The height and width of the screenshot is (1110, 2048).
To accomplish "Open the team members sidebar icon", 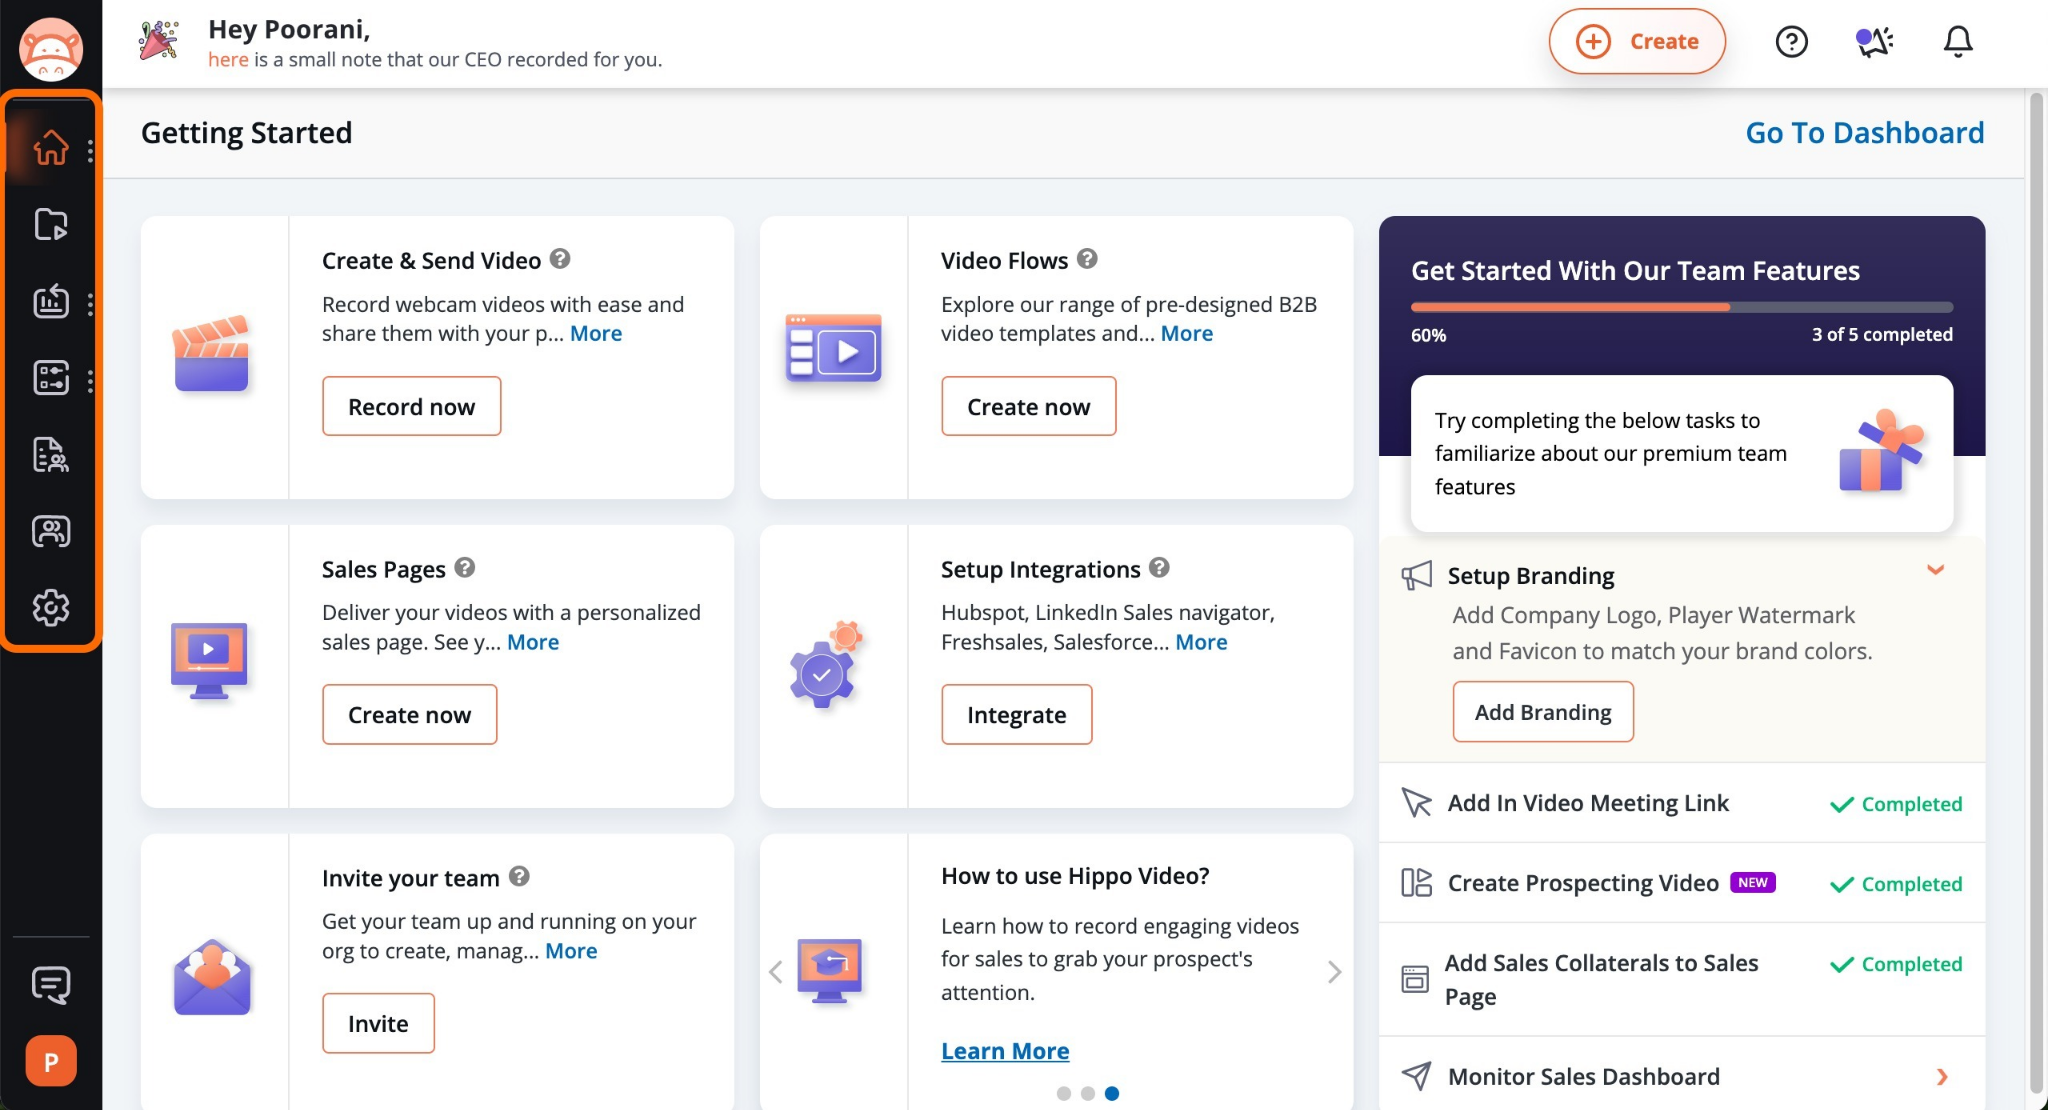I will 51,531.
